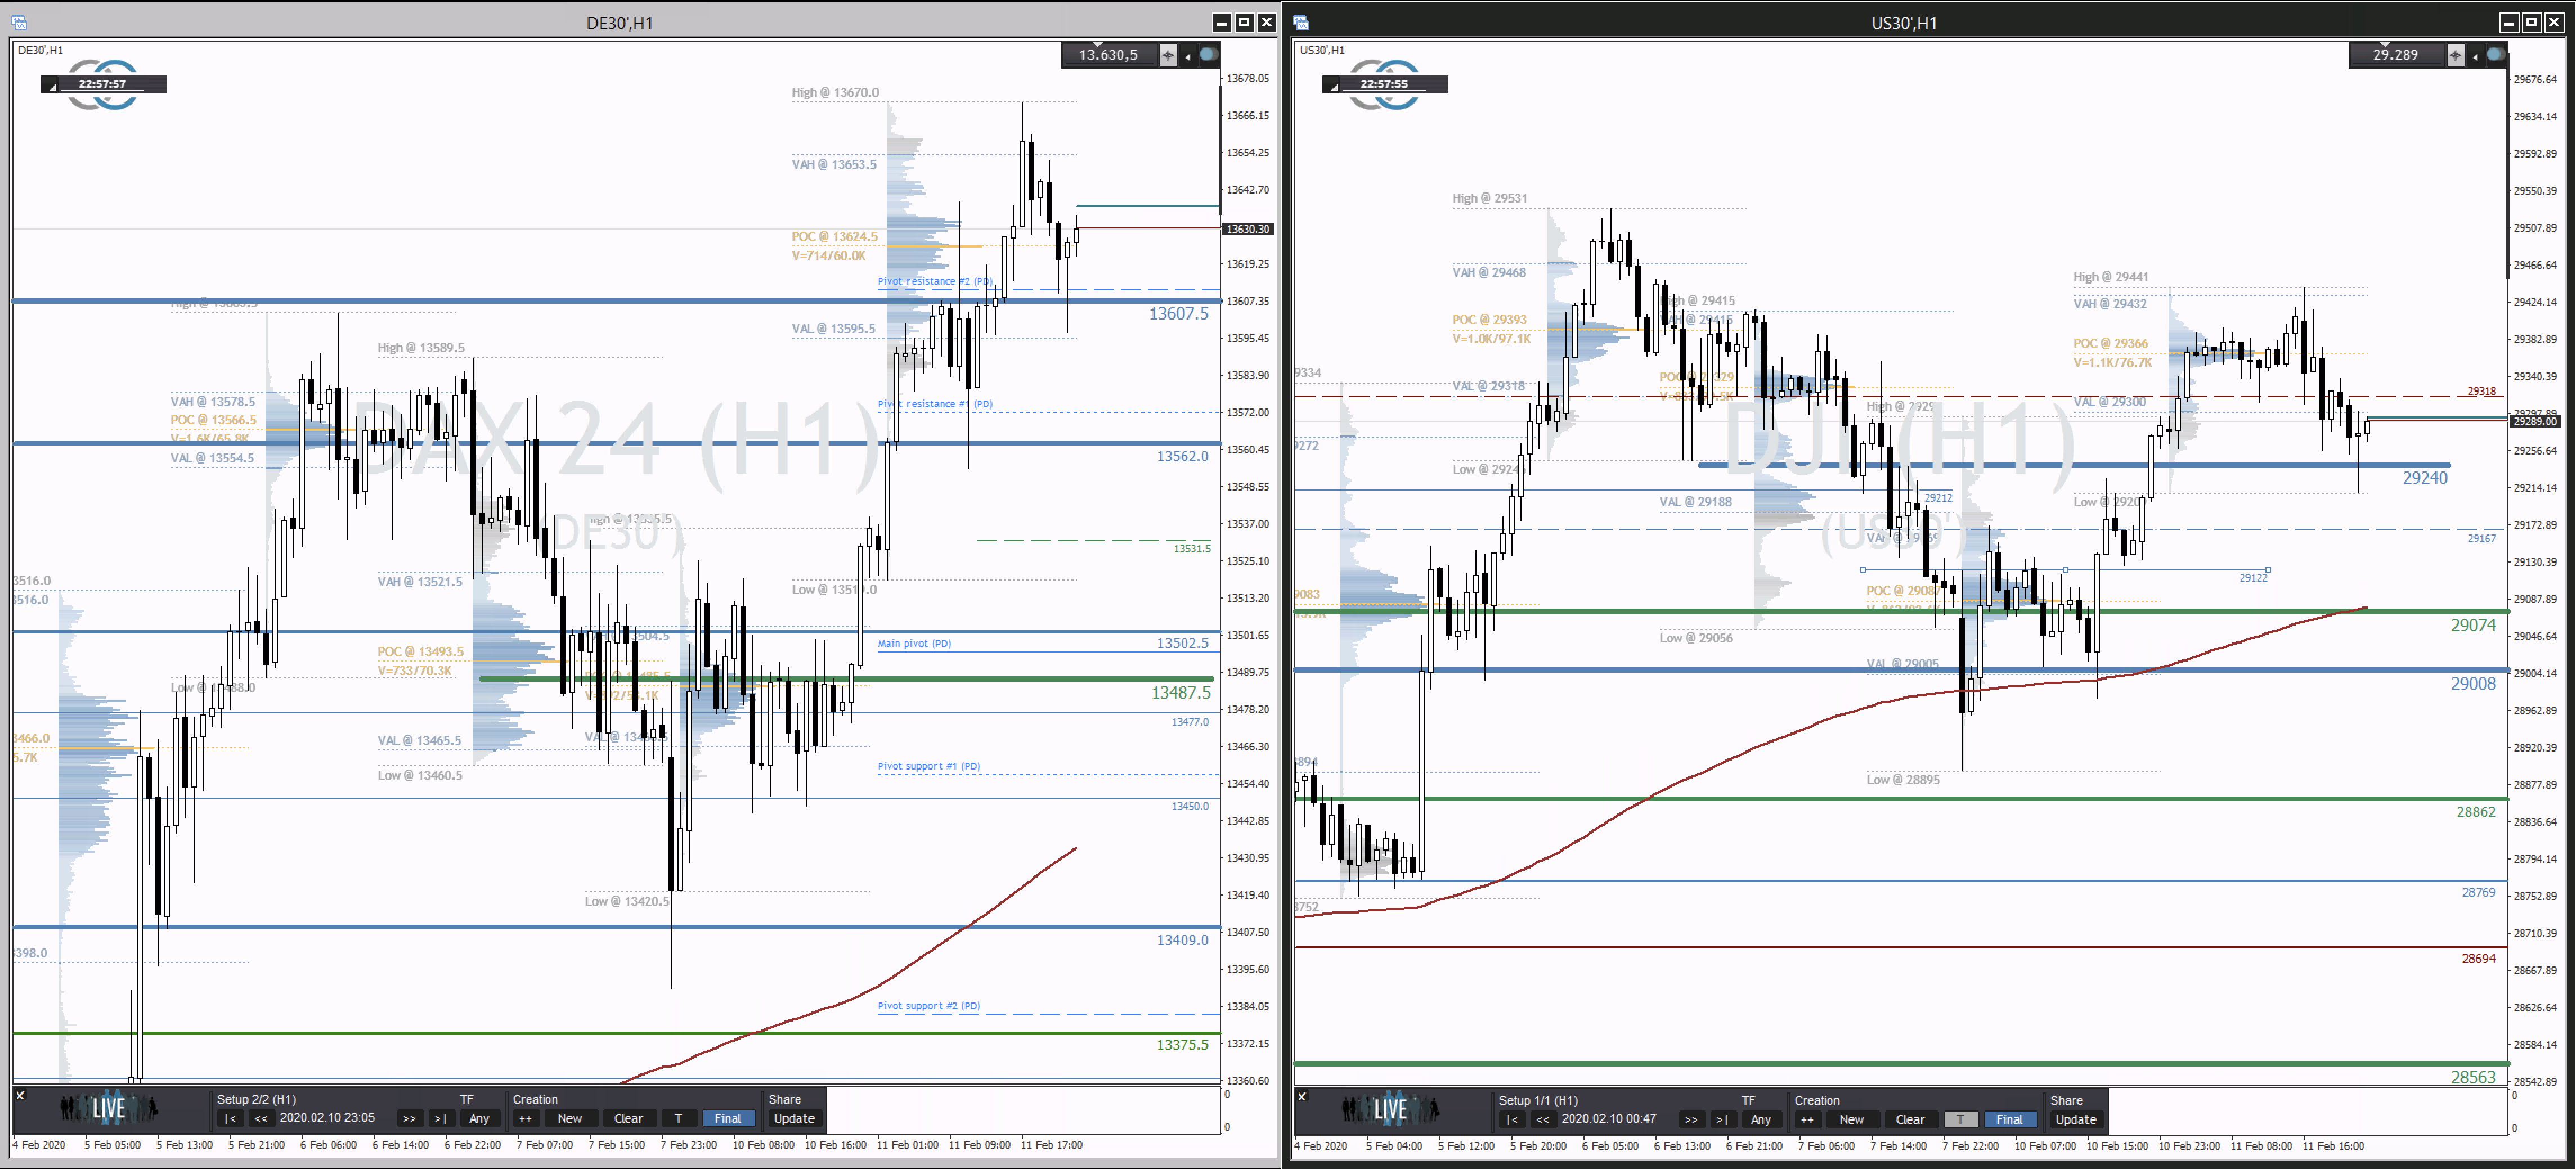Image resolution: width=2576 pixels, height=1169 pixels.
Task: Toggle the blue switch in DE30 price widget
Action: pyautogui.click(x=1208, y=54)
